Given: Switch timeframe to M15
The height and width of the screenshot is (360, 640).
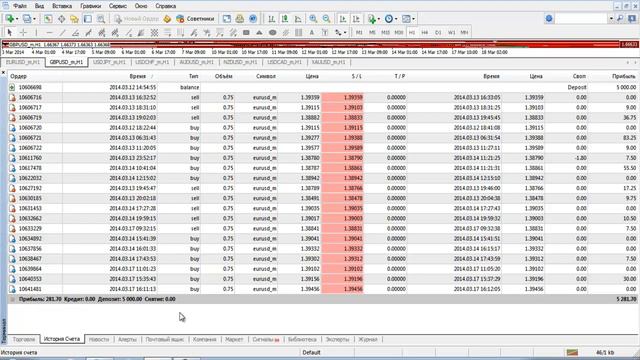Looking at the screenshot, I should [x=385, y=33].
